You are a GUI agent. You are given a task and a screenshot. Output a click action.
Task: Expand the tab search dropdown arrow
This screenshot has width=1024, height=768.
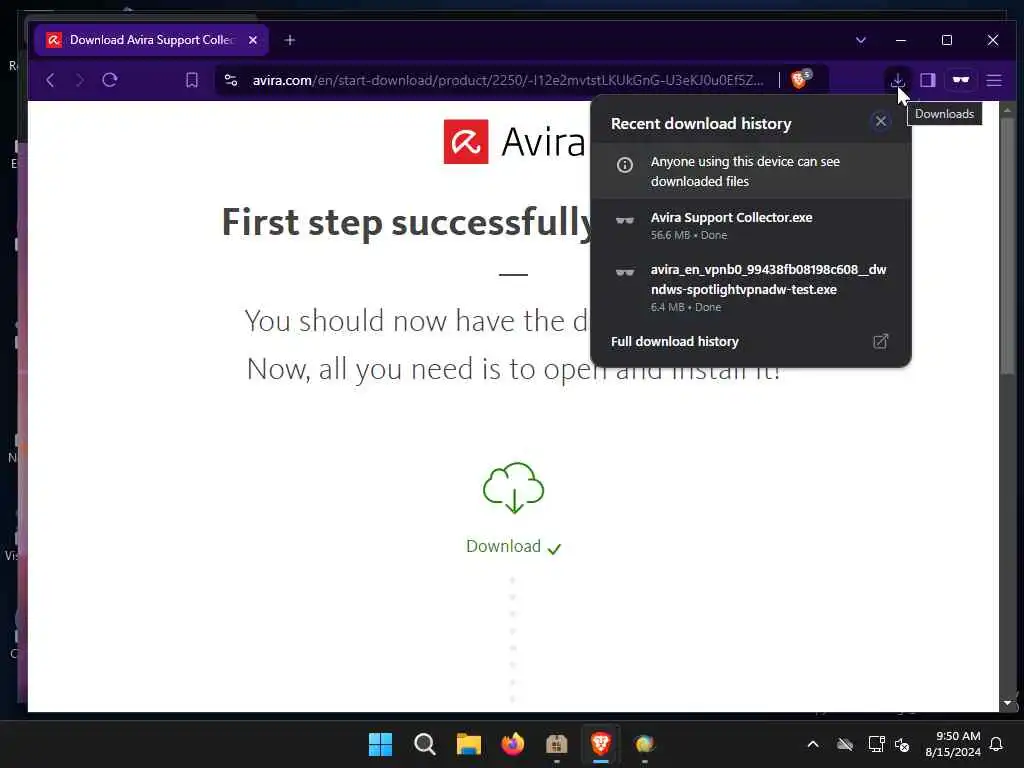pos(861,40)
